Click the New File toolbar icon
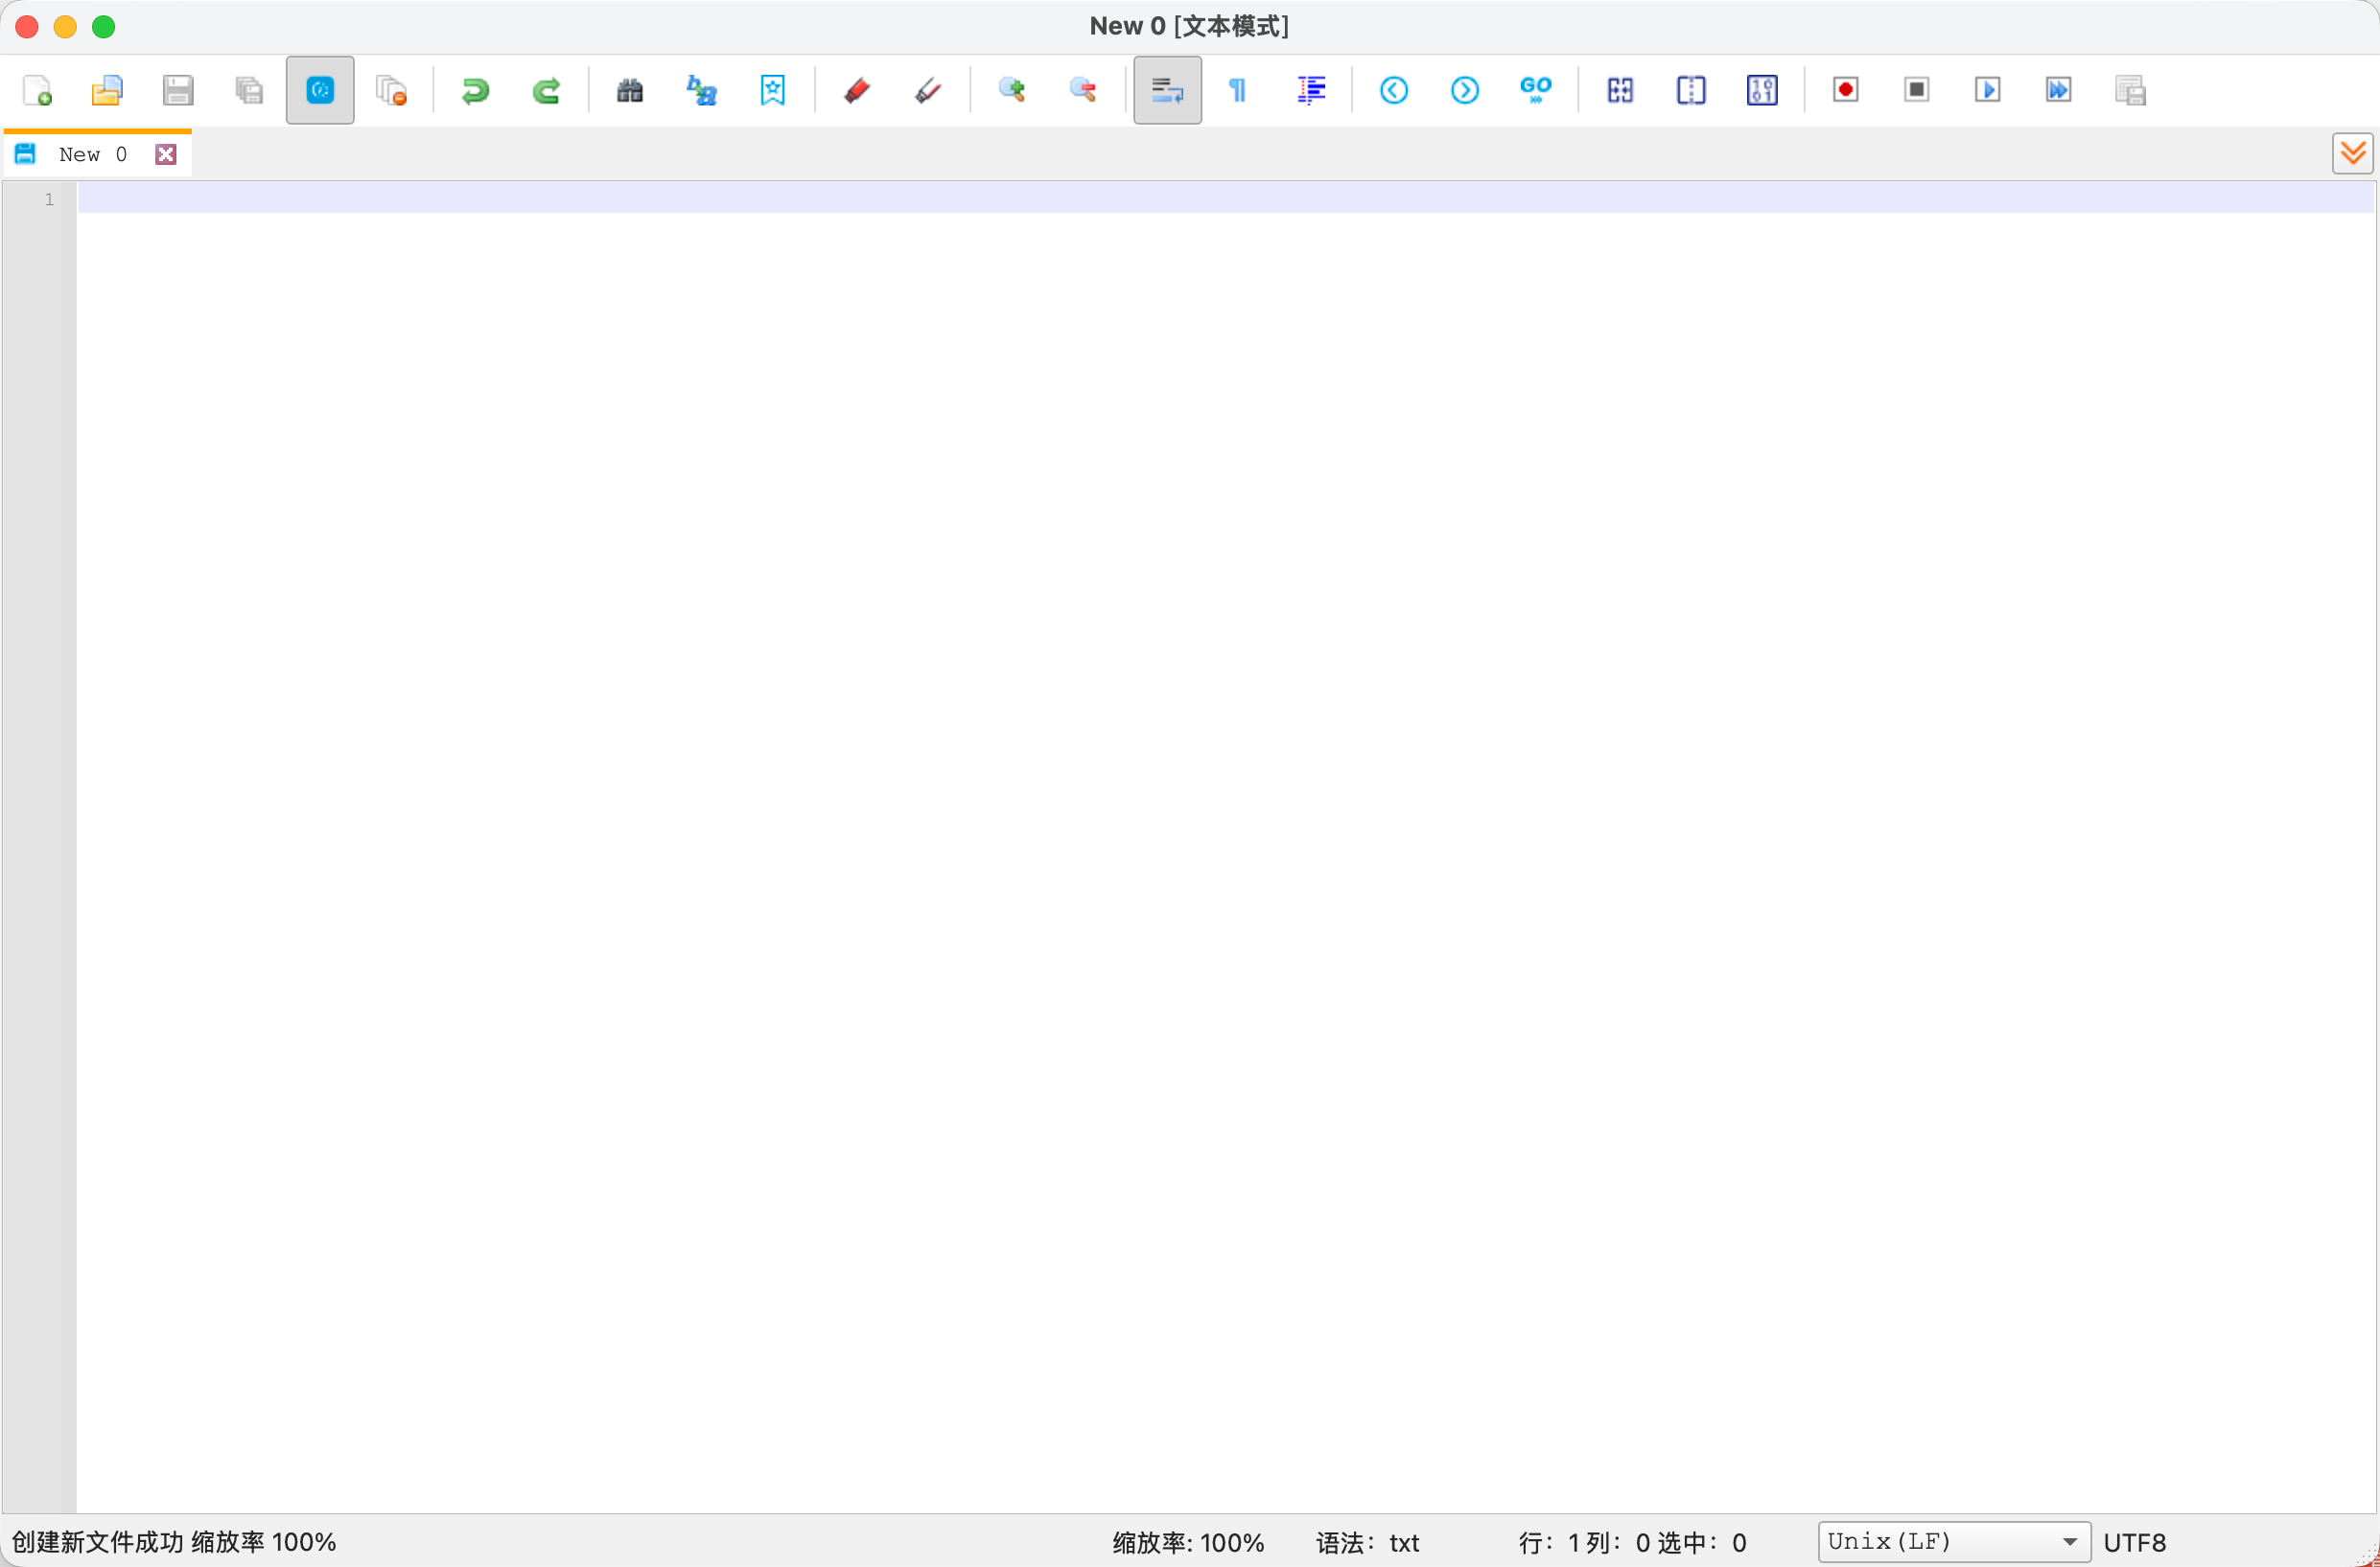 click(x=38, y=90)
